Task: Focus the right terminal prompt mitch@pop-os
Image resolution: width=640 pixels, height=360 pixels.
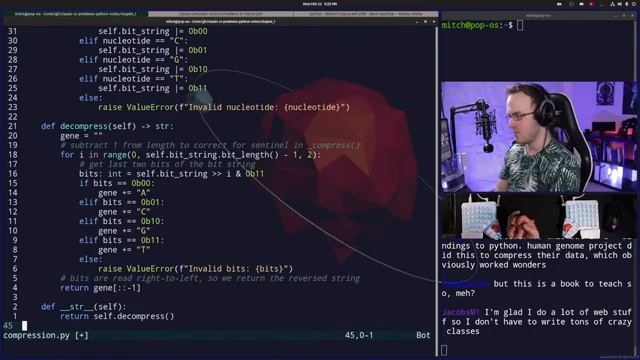Action: click(x=477, y=25)
